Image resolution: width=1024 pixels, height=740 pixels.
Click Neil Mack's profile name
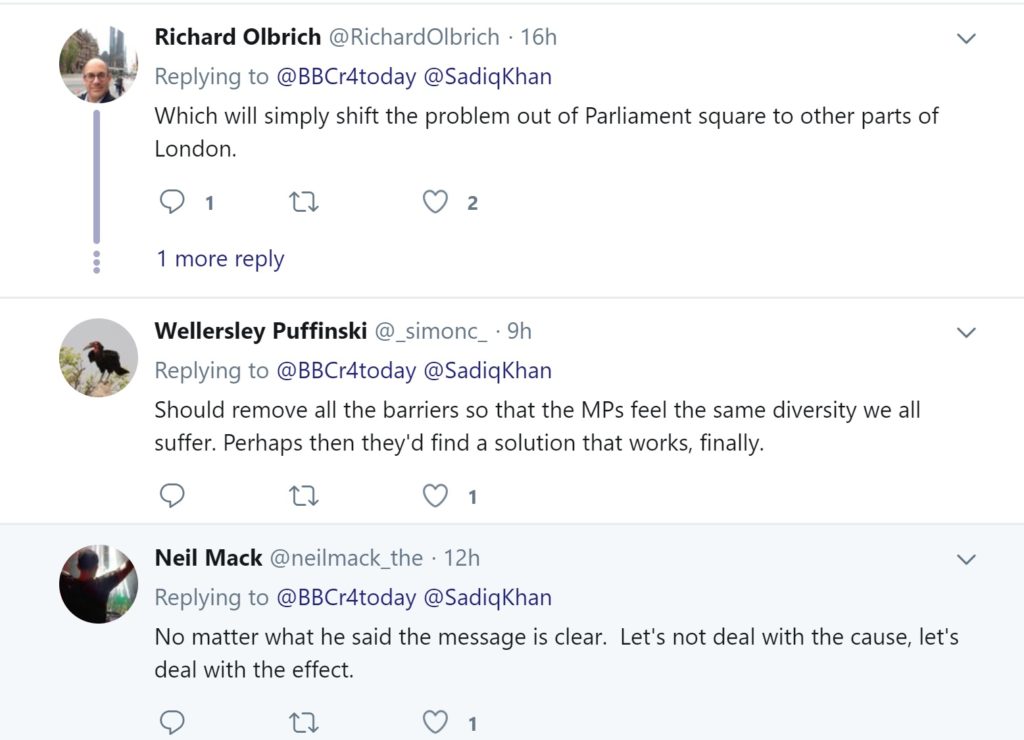point(208,558)
